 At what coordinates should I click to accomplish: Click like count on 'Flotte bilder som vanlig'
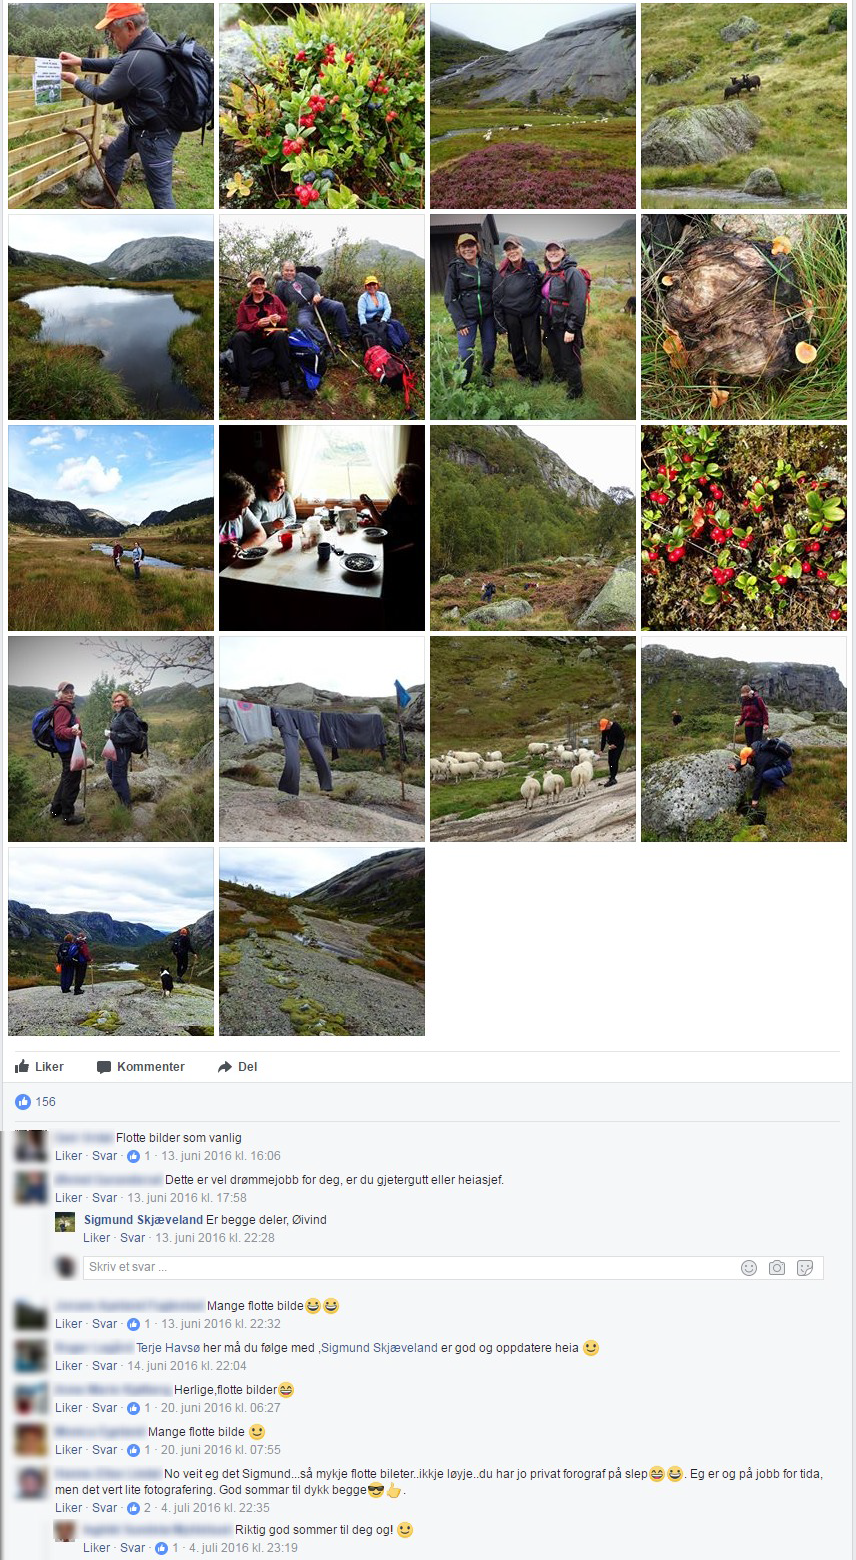[x=139, y=1156]
